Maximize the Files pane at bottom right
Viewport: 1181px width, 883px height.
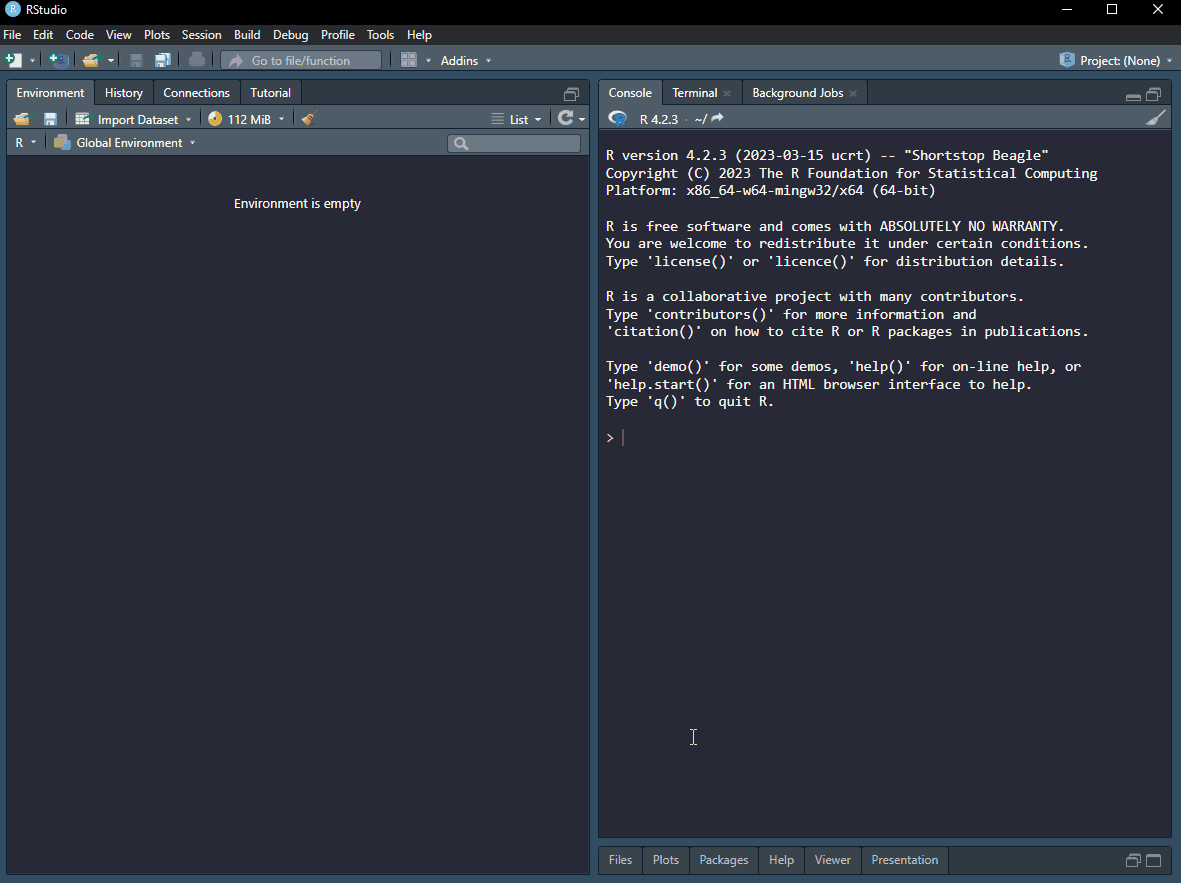[x=1153, y=860]
